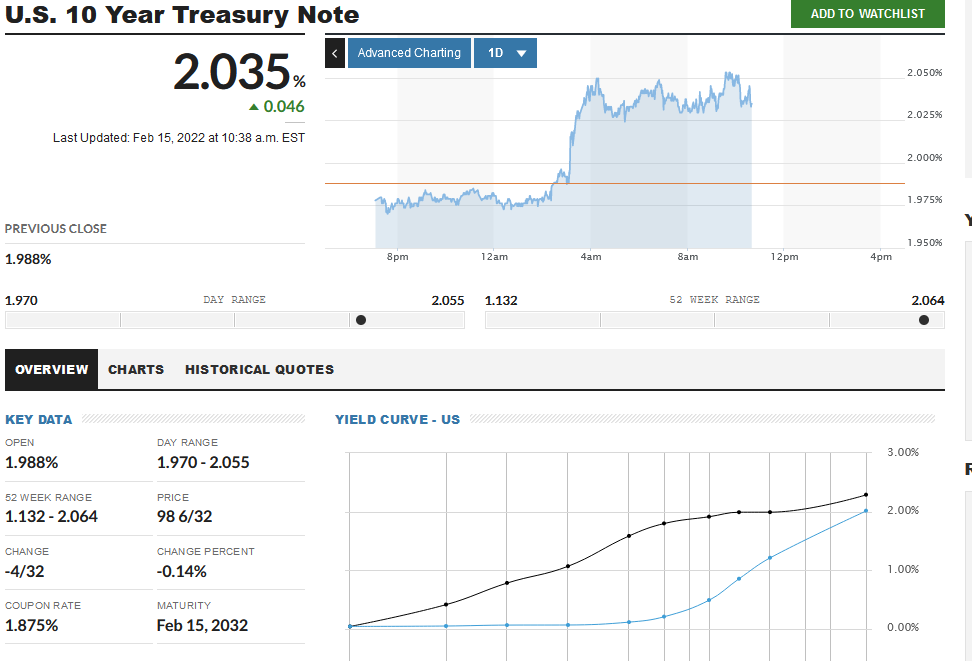Expand the 1D time range dropdown
The width and height of the screenshot is (972, 661).
(505, 53)
